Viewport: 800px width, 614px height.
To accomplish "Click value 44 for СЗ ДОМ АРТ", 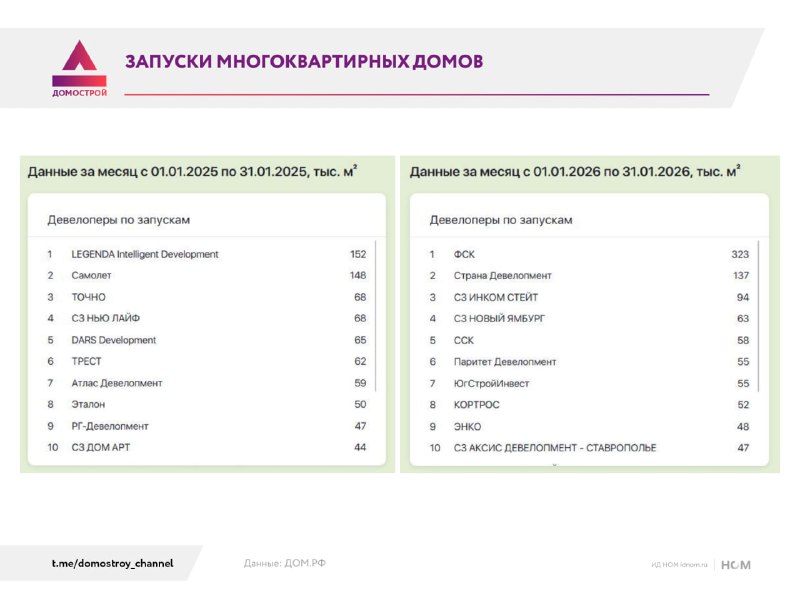I will 360,448.
